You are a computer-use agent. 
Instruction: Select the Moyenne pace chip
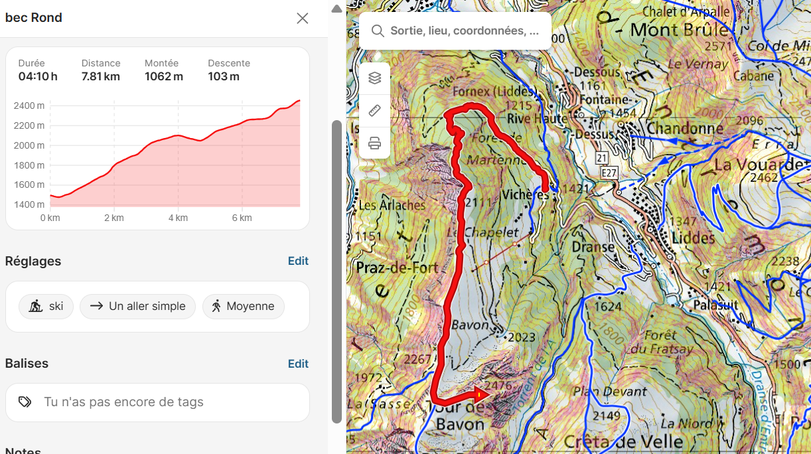coord(243,306)
